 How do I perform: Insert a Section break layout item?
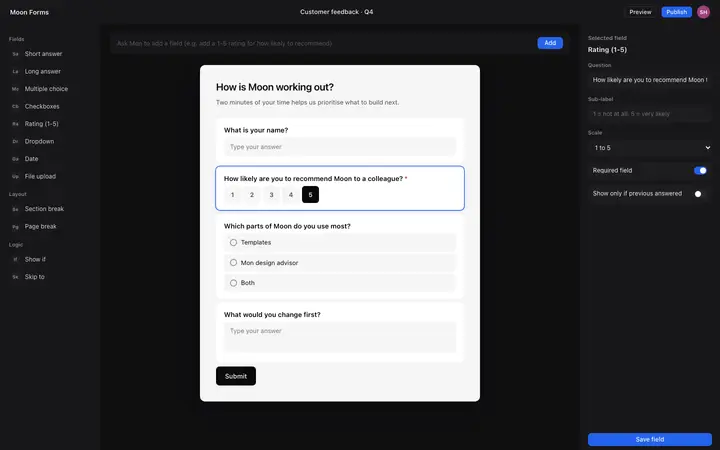coord(50,208)
